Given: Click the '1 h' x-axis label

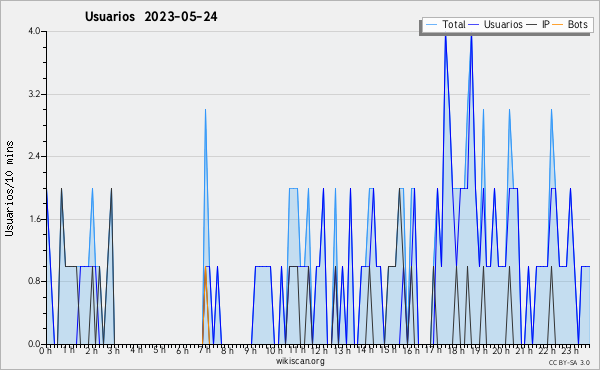Looking at the screenshot, I should pyautogui.click(x=69, y=350).
